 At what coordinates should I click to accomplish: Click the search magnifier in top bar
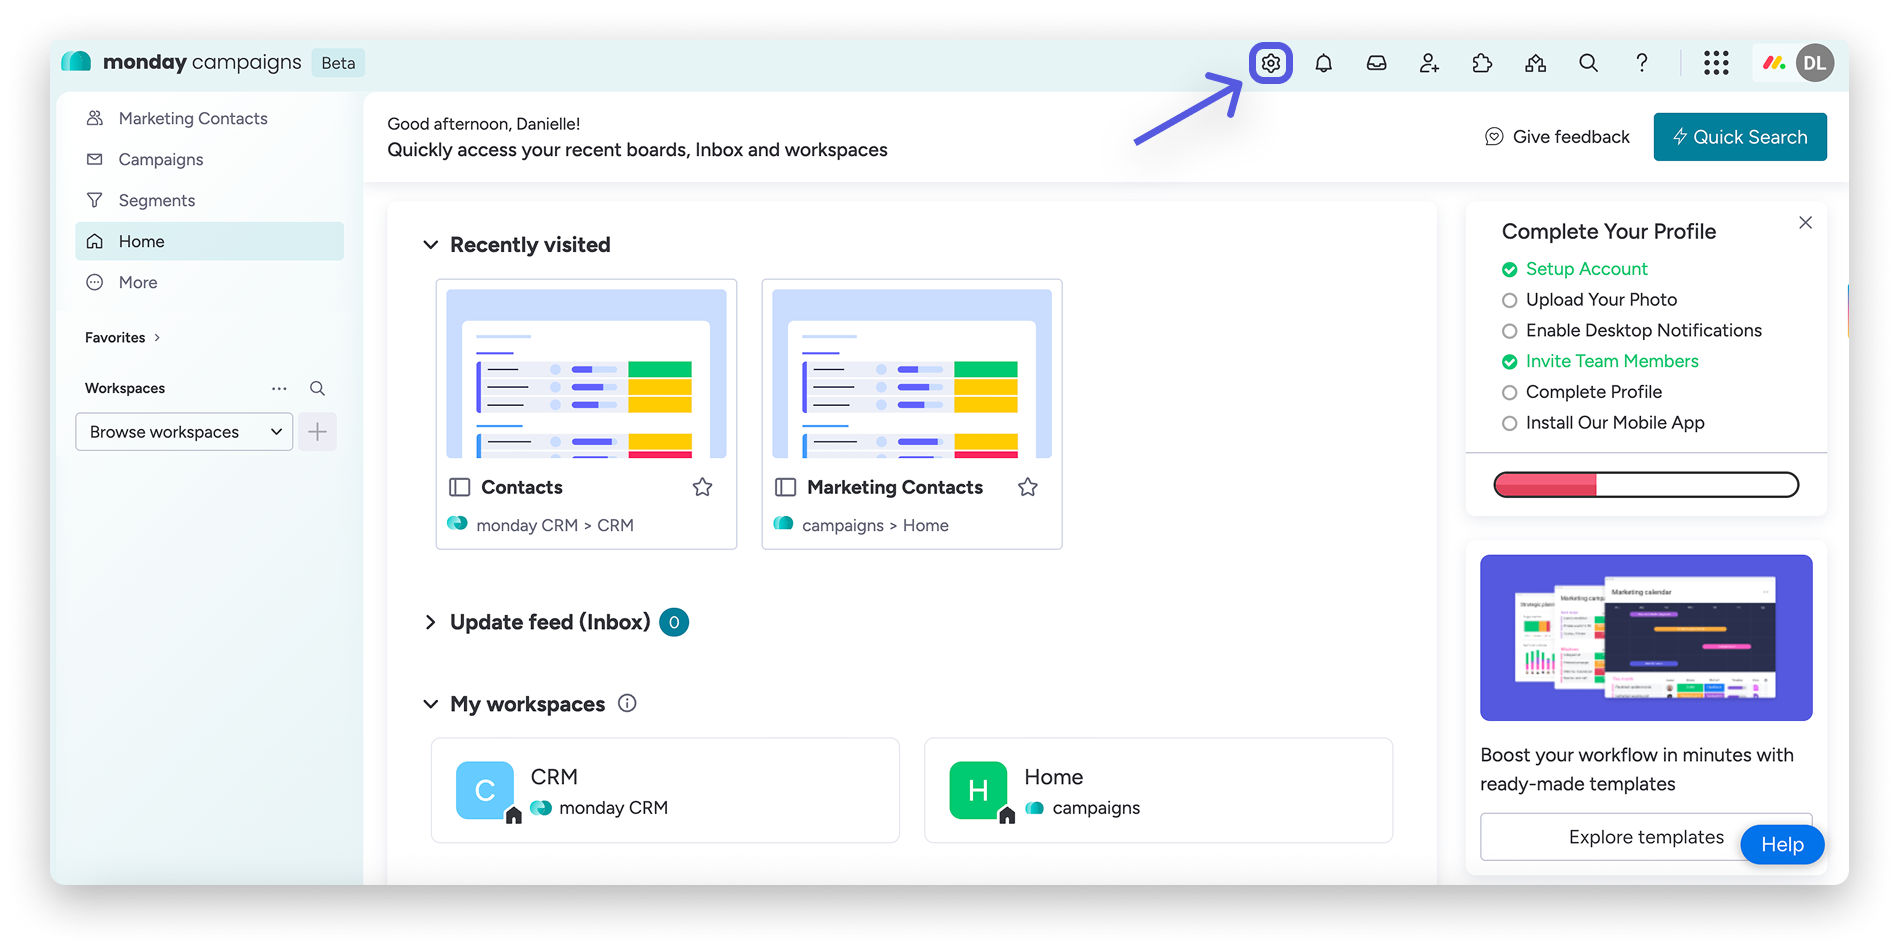pyautogui.click(x=1588, y=63)
